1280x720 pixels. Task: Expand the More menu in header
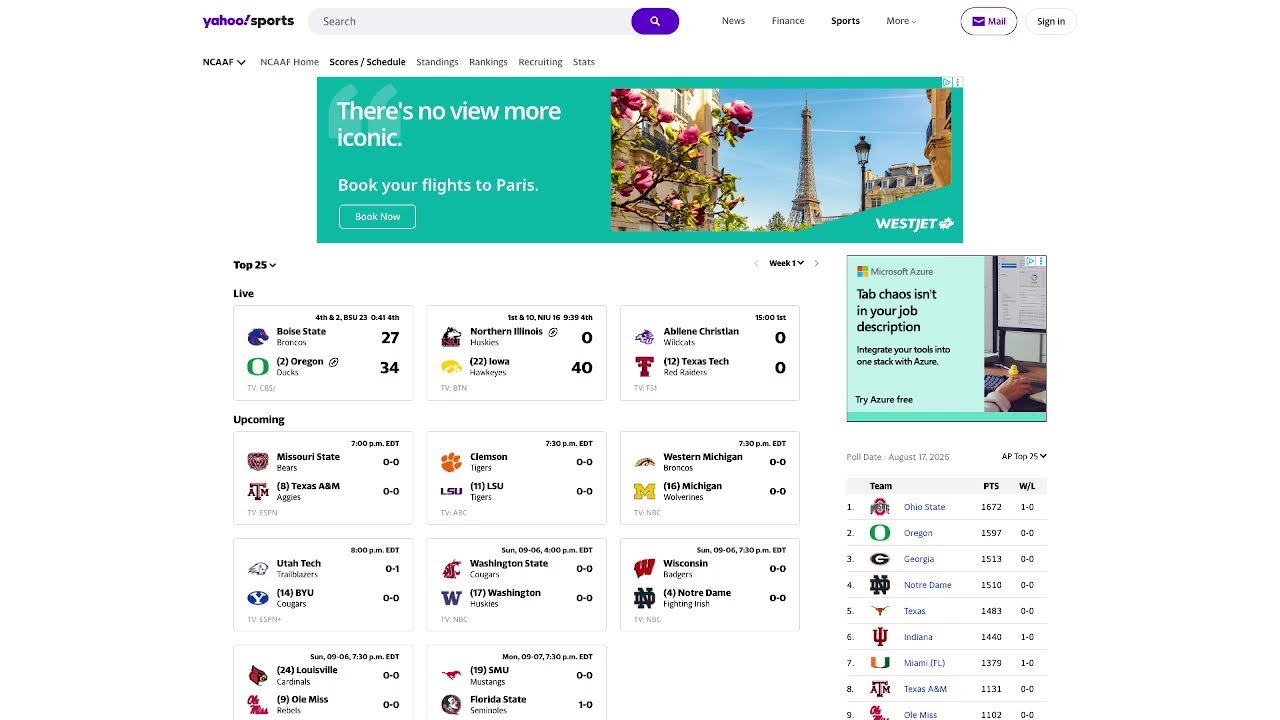pos(901,21)
